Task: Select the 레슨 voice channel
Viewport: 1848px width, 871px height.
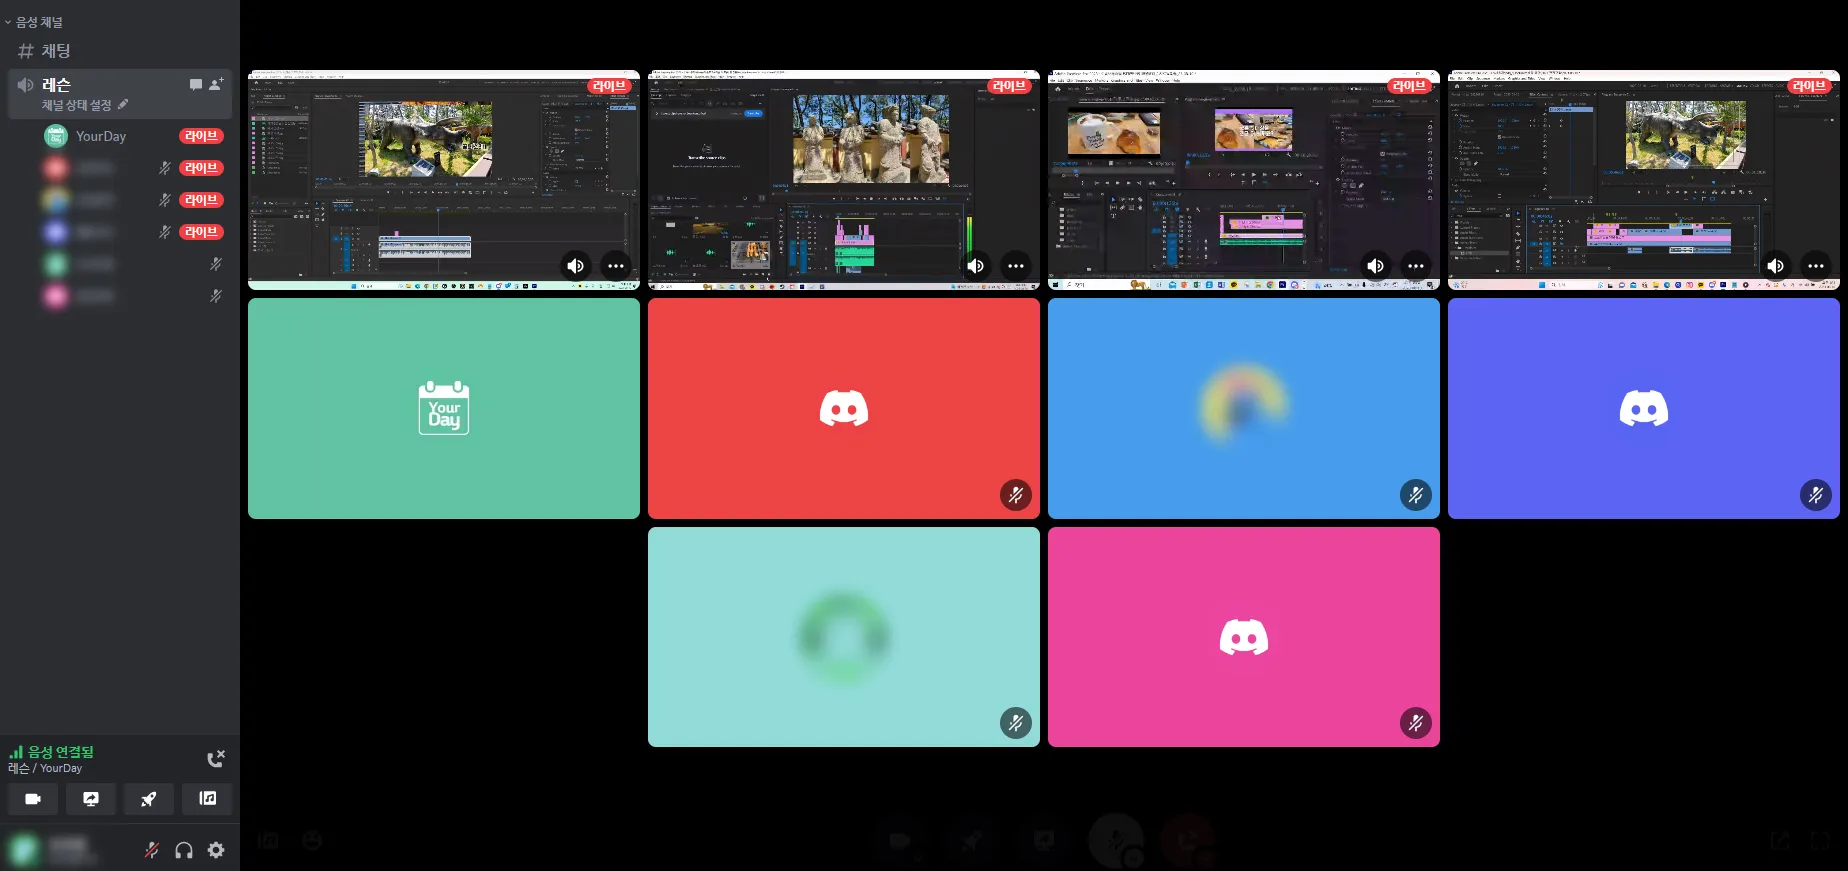Action: [120, 94]
